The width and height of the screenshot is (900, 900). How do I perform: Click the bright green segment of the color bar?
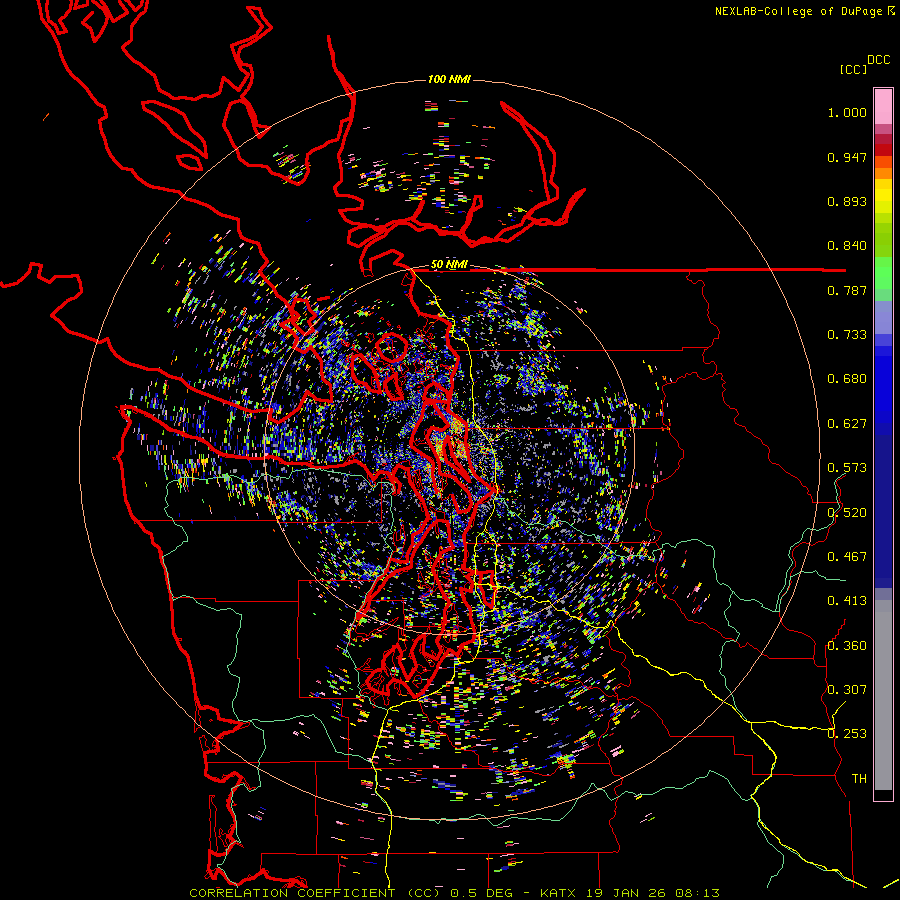click(x=883, y=273)
